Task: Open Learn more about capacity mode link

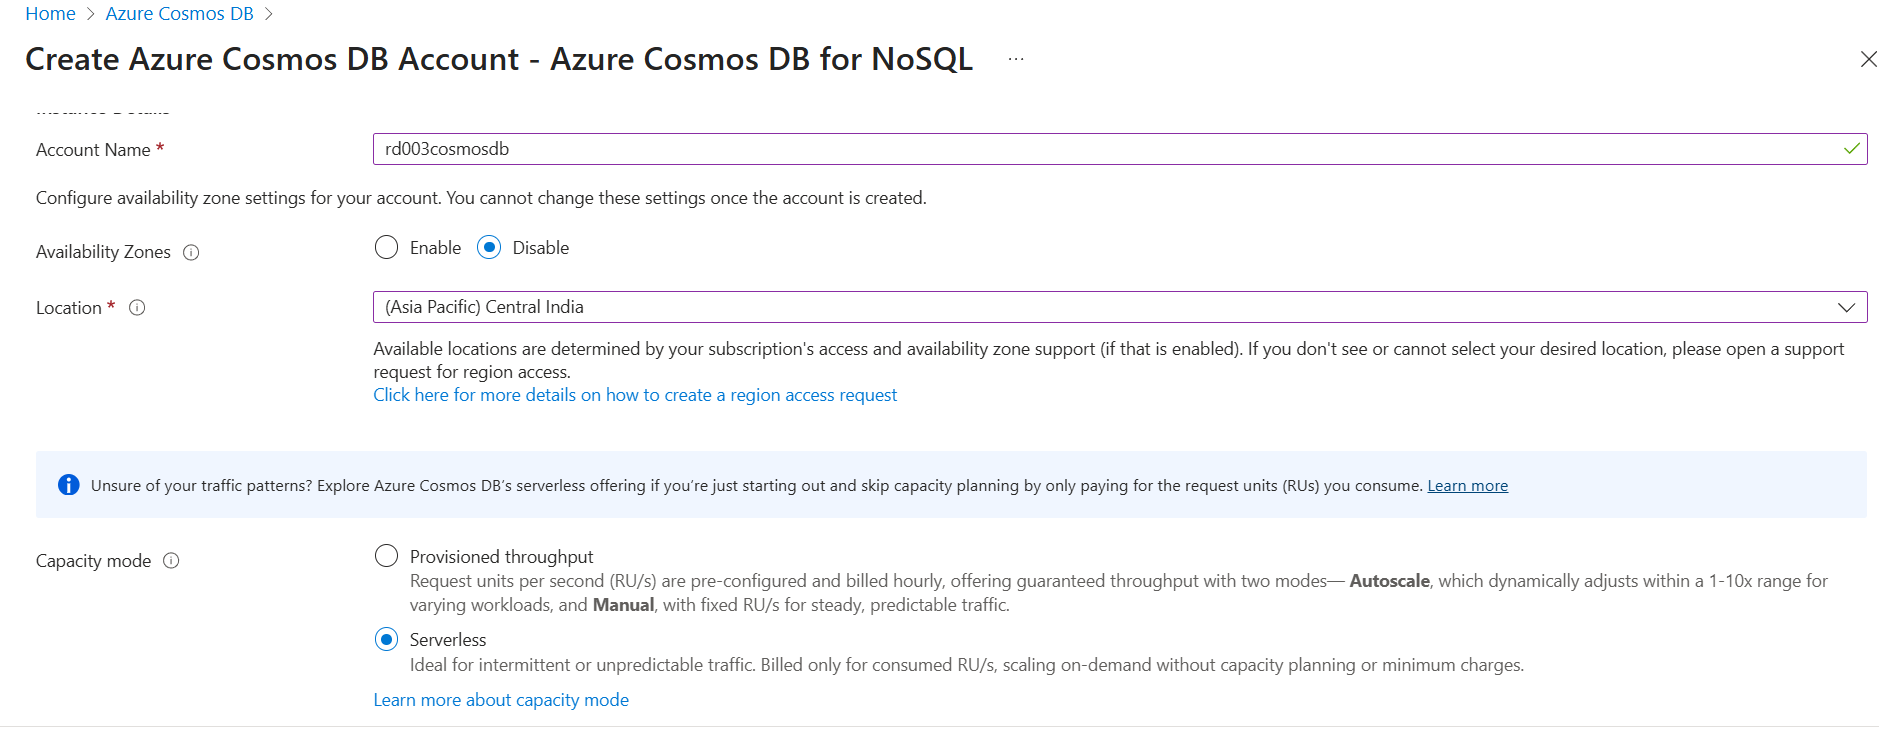Action: point(501,700)
